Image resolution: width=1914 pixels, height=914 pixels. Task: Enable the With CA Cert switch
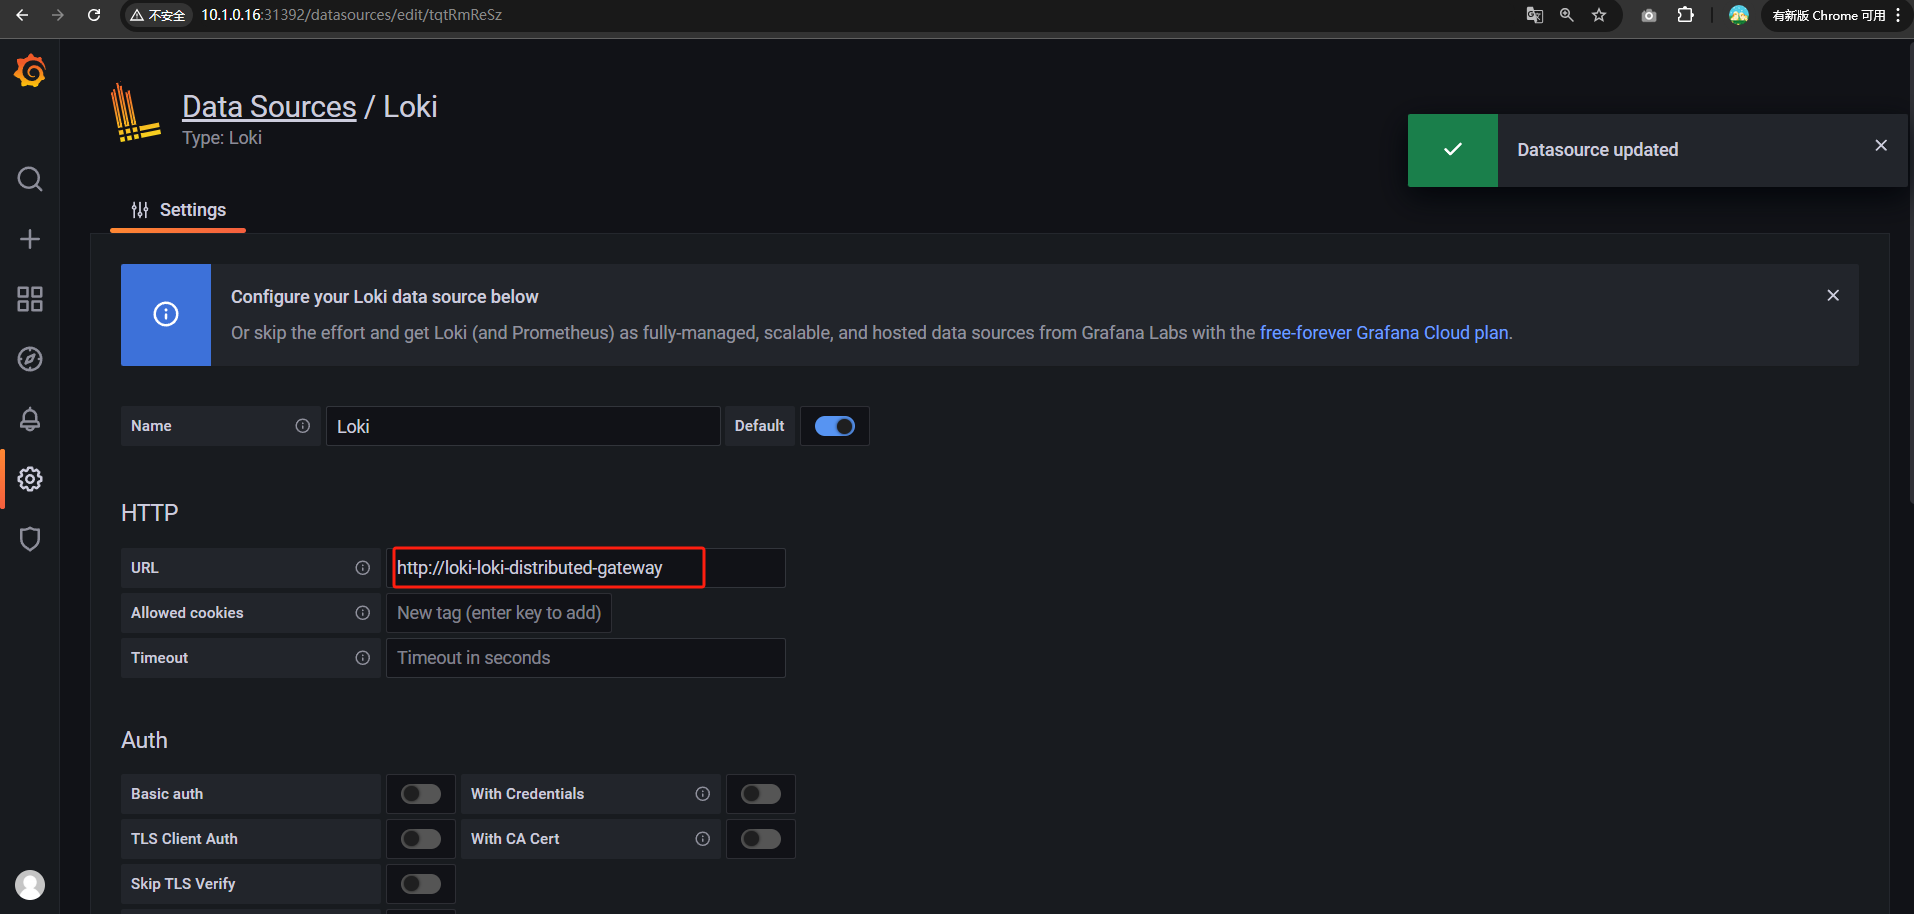(x=761, y=839)
